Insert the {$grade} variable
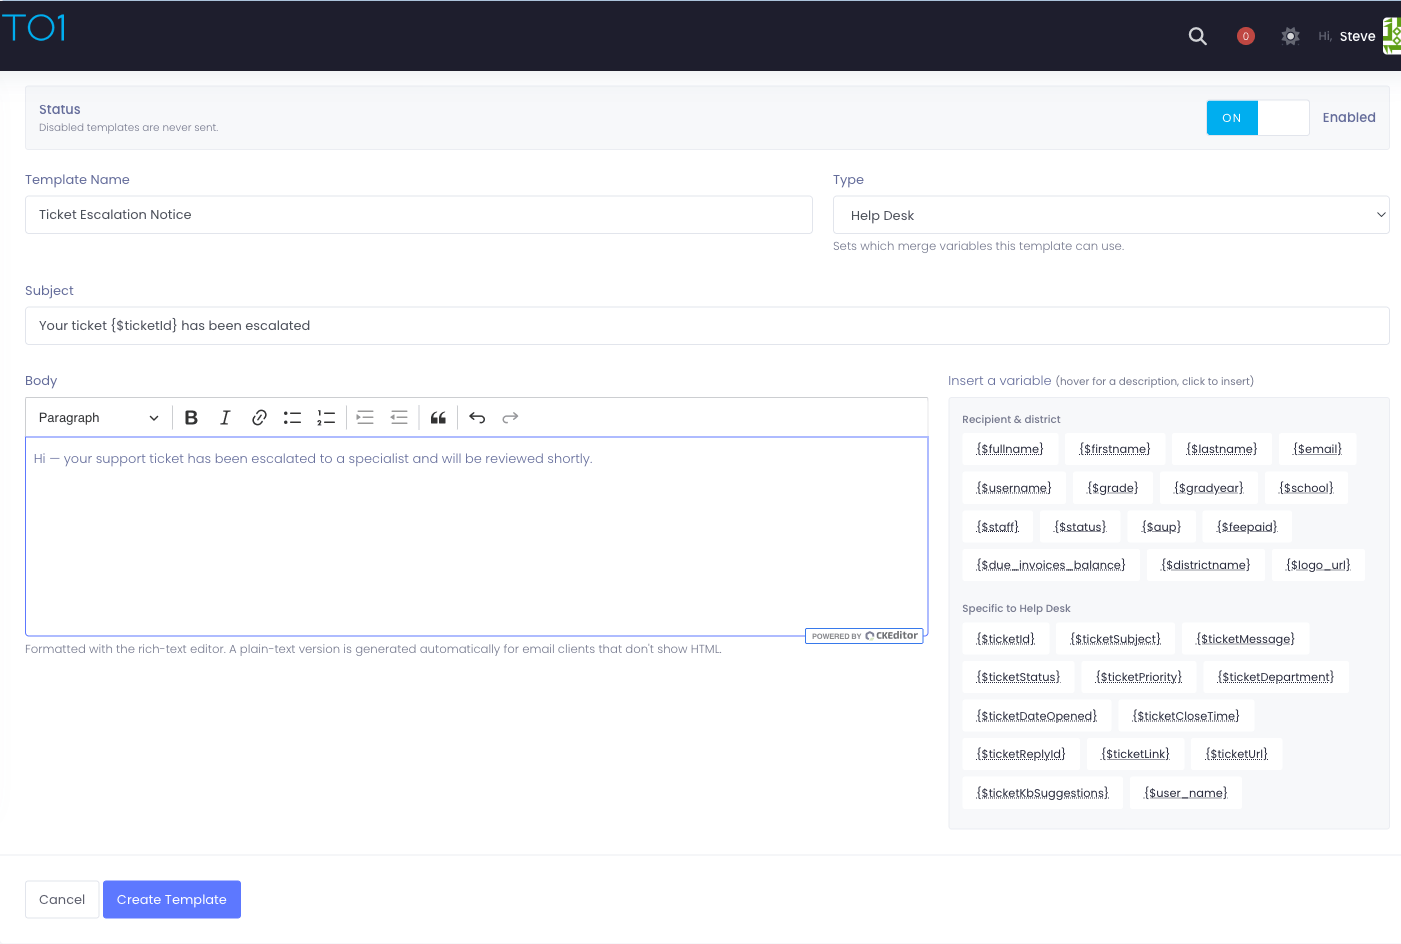Viewport: 1401px width, 944px height. pos(1113,488)
